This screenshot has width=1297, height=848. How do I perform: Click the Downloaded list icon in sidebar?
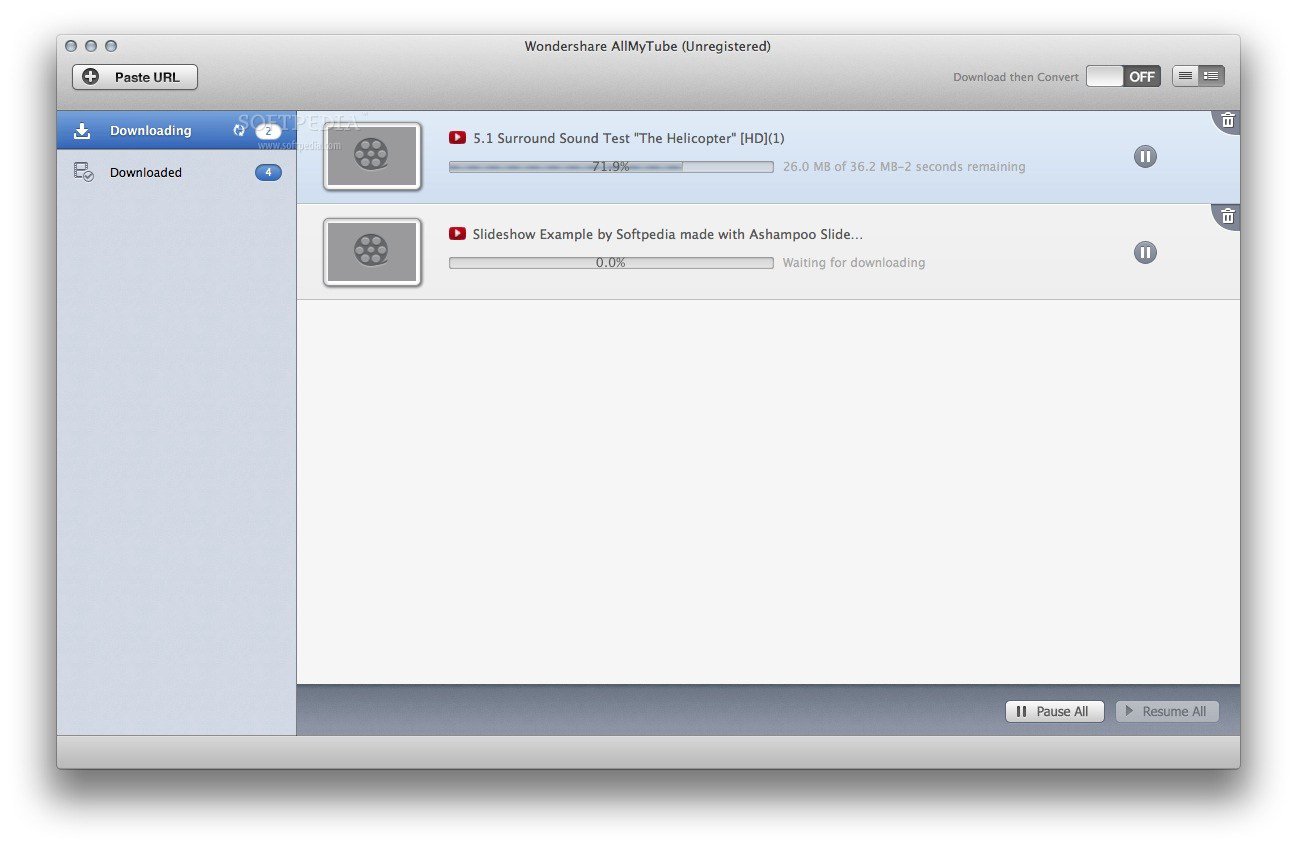[x=83, y=172]
